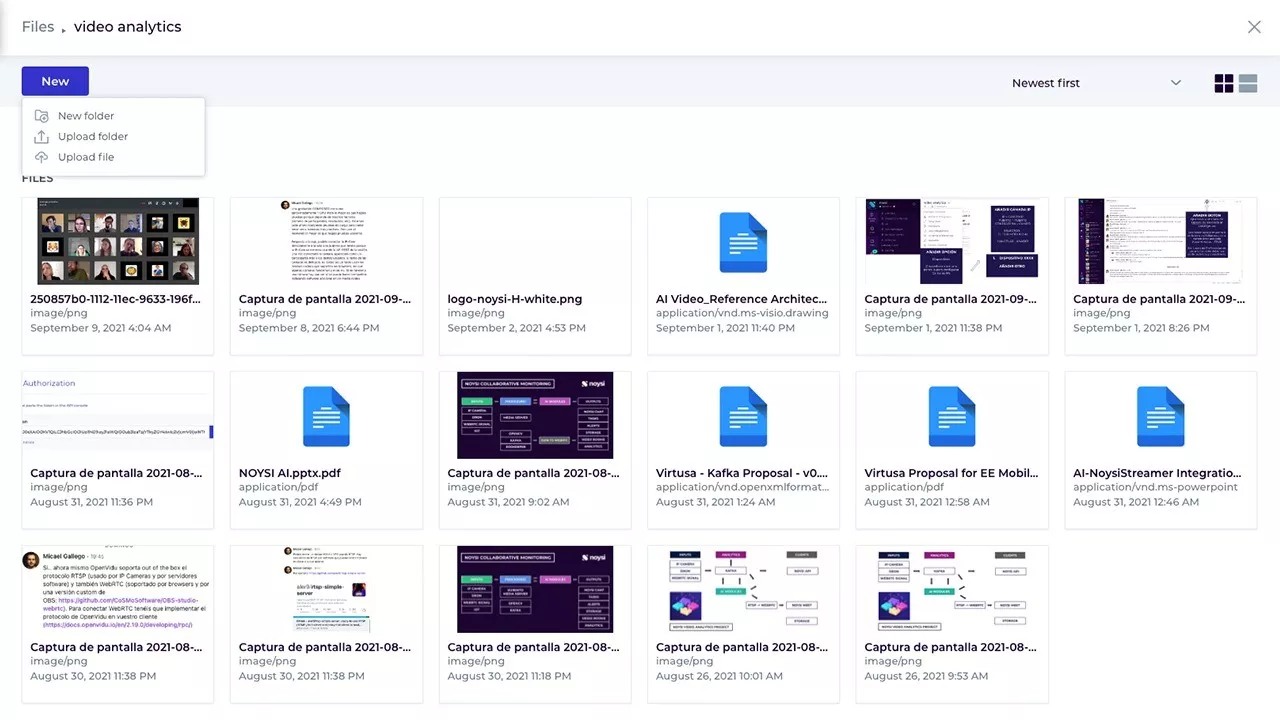Open the AI Video_Reference Architecture document icon
This screenshot has width=1280, height=720.
pyautogui.click(x=743, y=242)
